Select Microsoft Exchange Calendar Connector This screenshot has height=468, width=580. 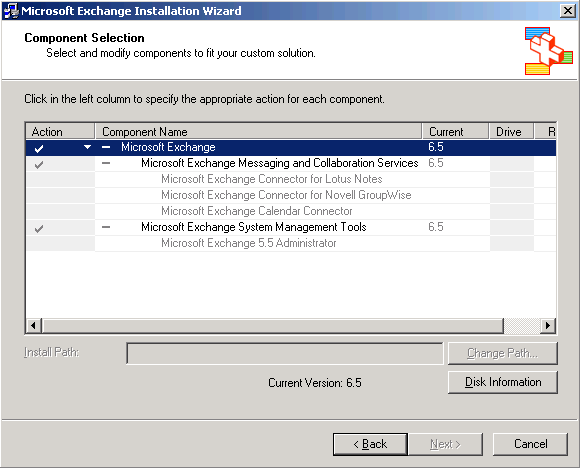tap(256, 211)
